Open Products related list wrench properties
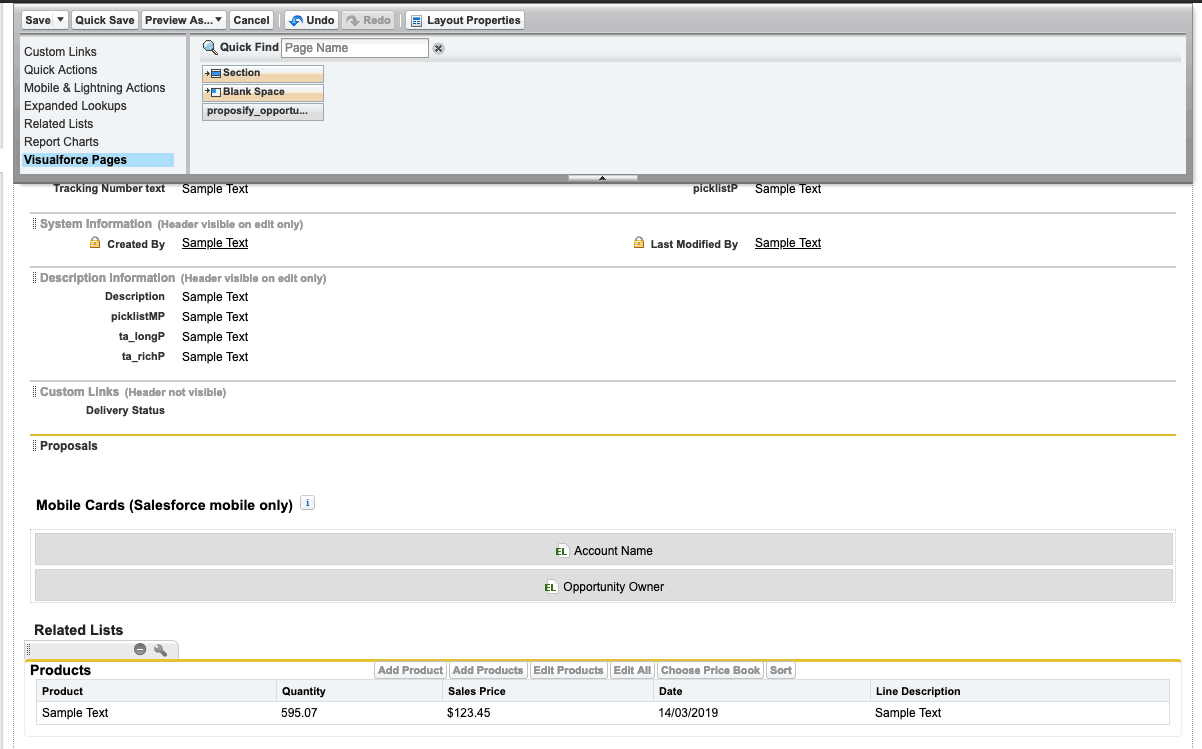1202x749 pixels. coord(160,650)
